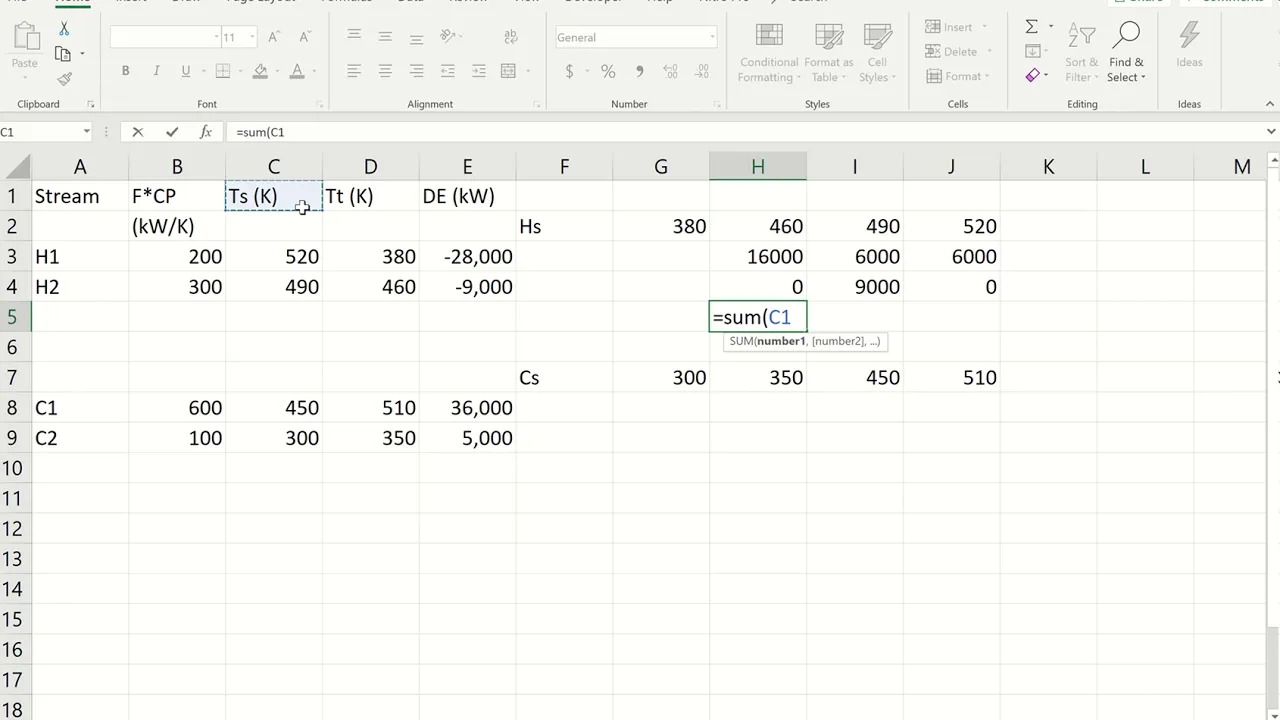Decrease indent in the Alignment group

(x=448, y=71)
